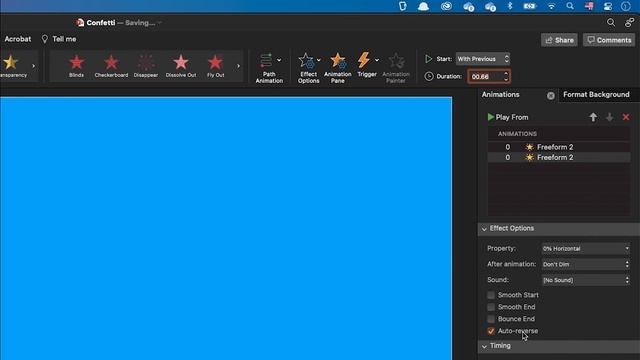This screenshot has width=640, height=360.
Task: Open the Trigger menu
Action: pos(367,65)
